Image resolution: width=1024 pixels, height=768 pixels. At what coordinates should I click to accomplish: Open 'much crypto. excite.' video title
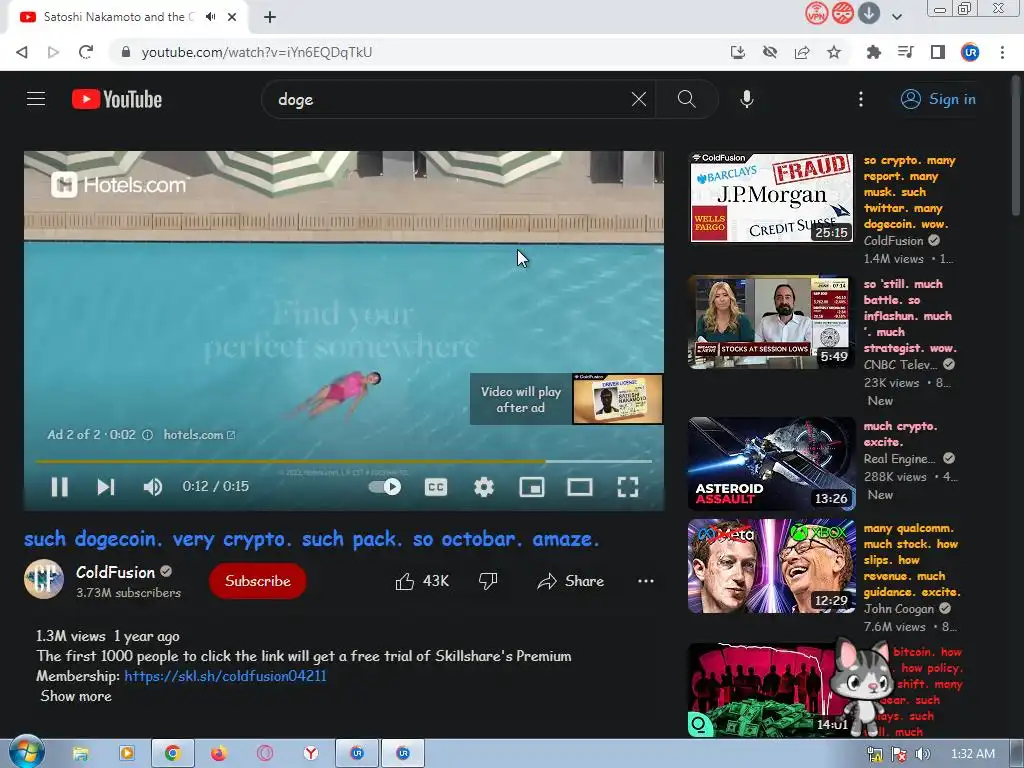901,434
